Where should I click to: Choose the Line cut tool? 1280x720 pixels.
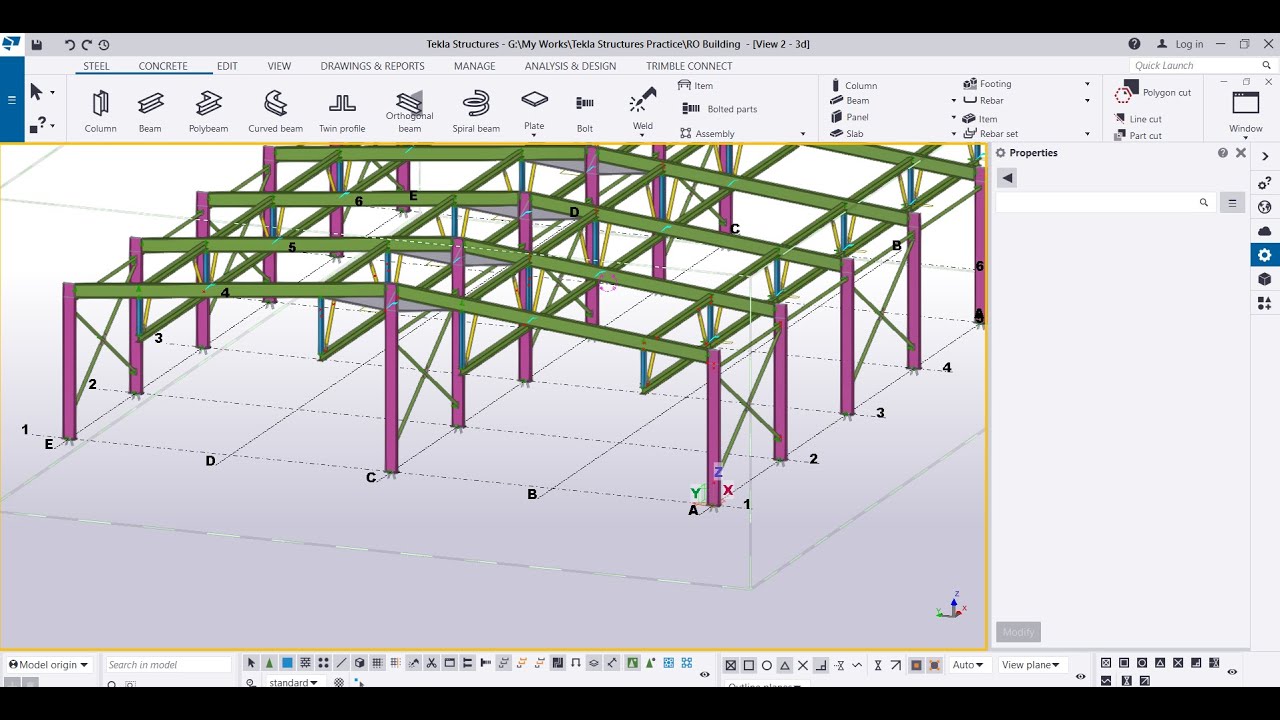pyautogui.click(x=1138, y=119)
